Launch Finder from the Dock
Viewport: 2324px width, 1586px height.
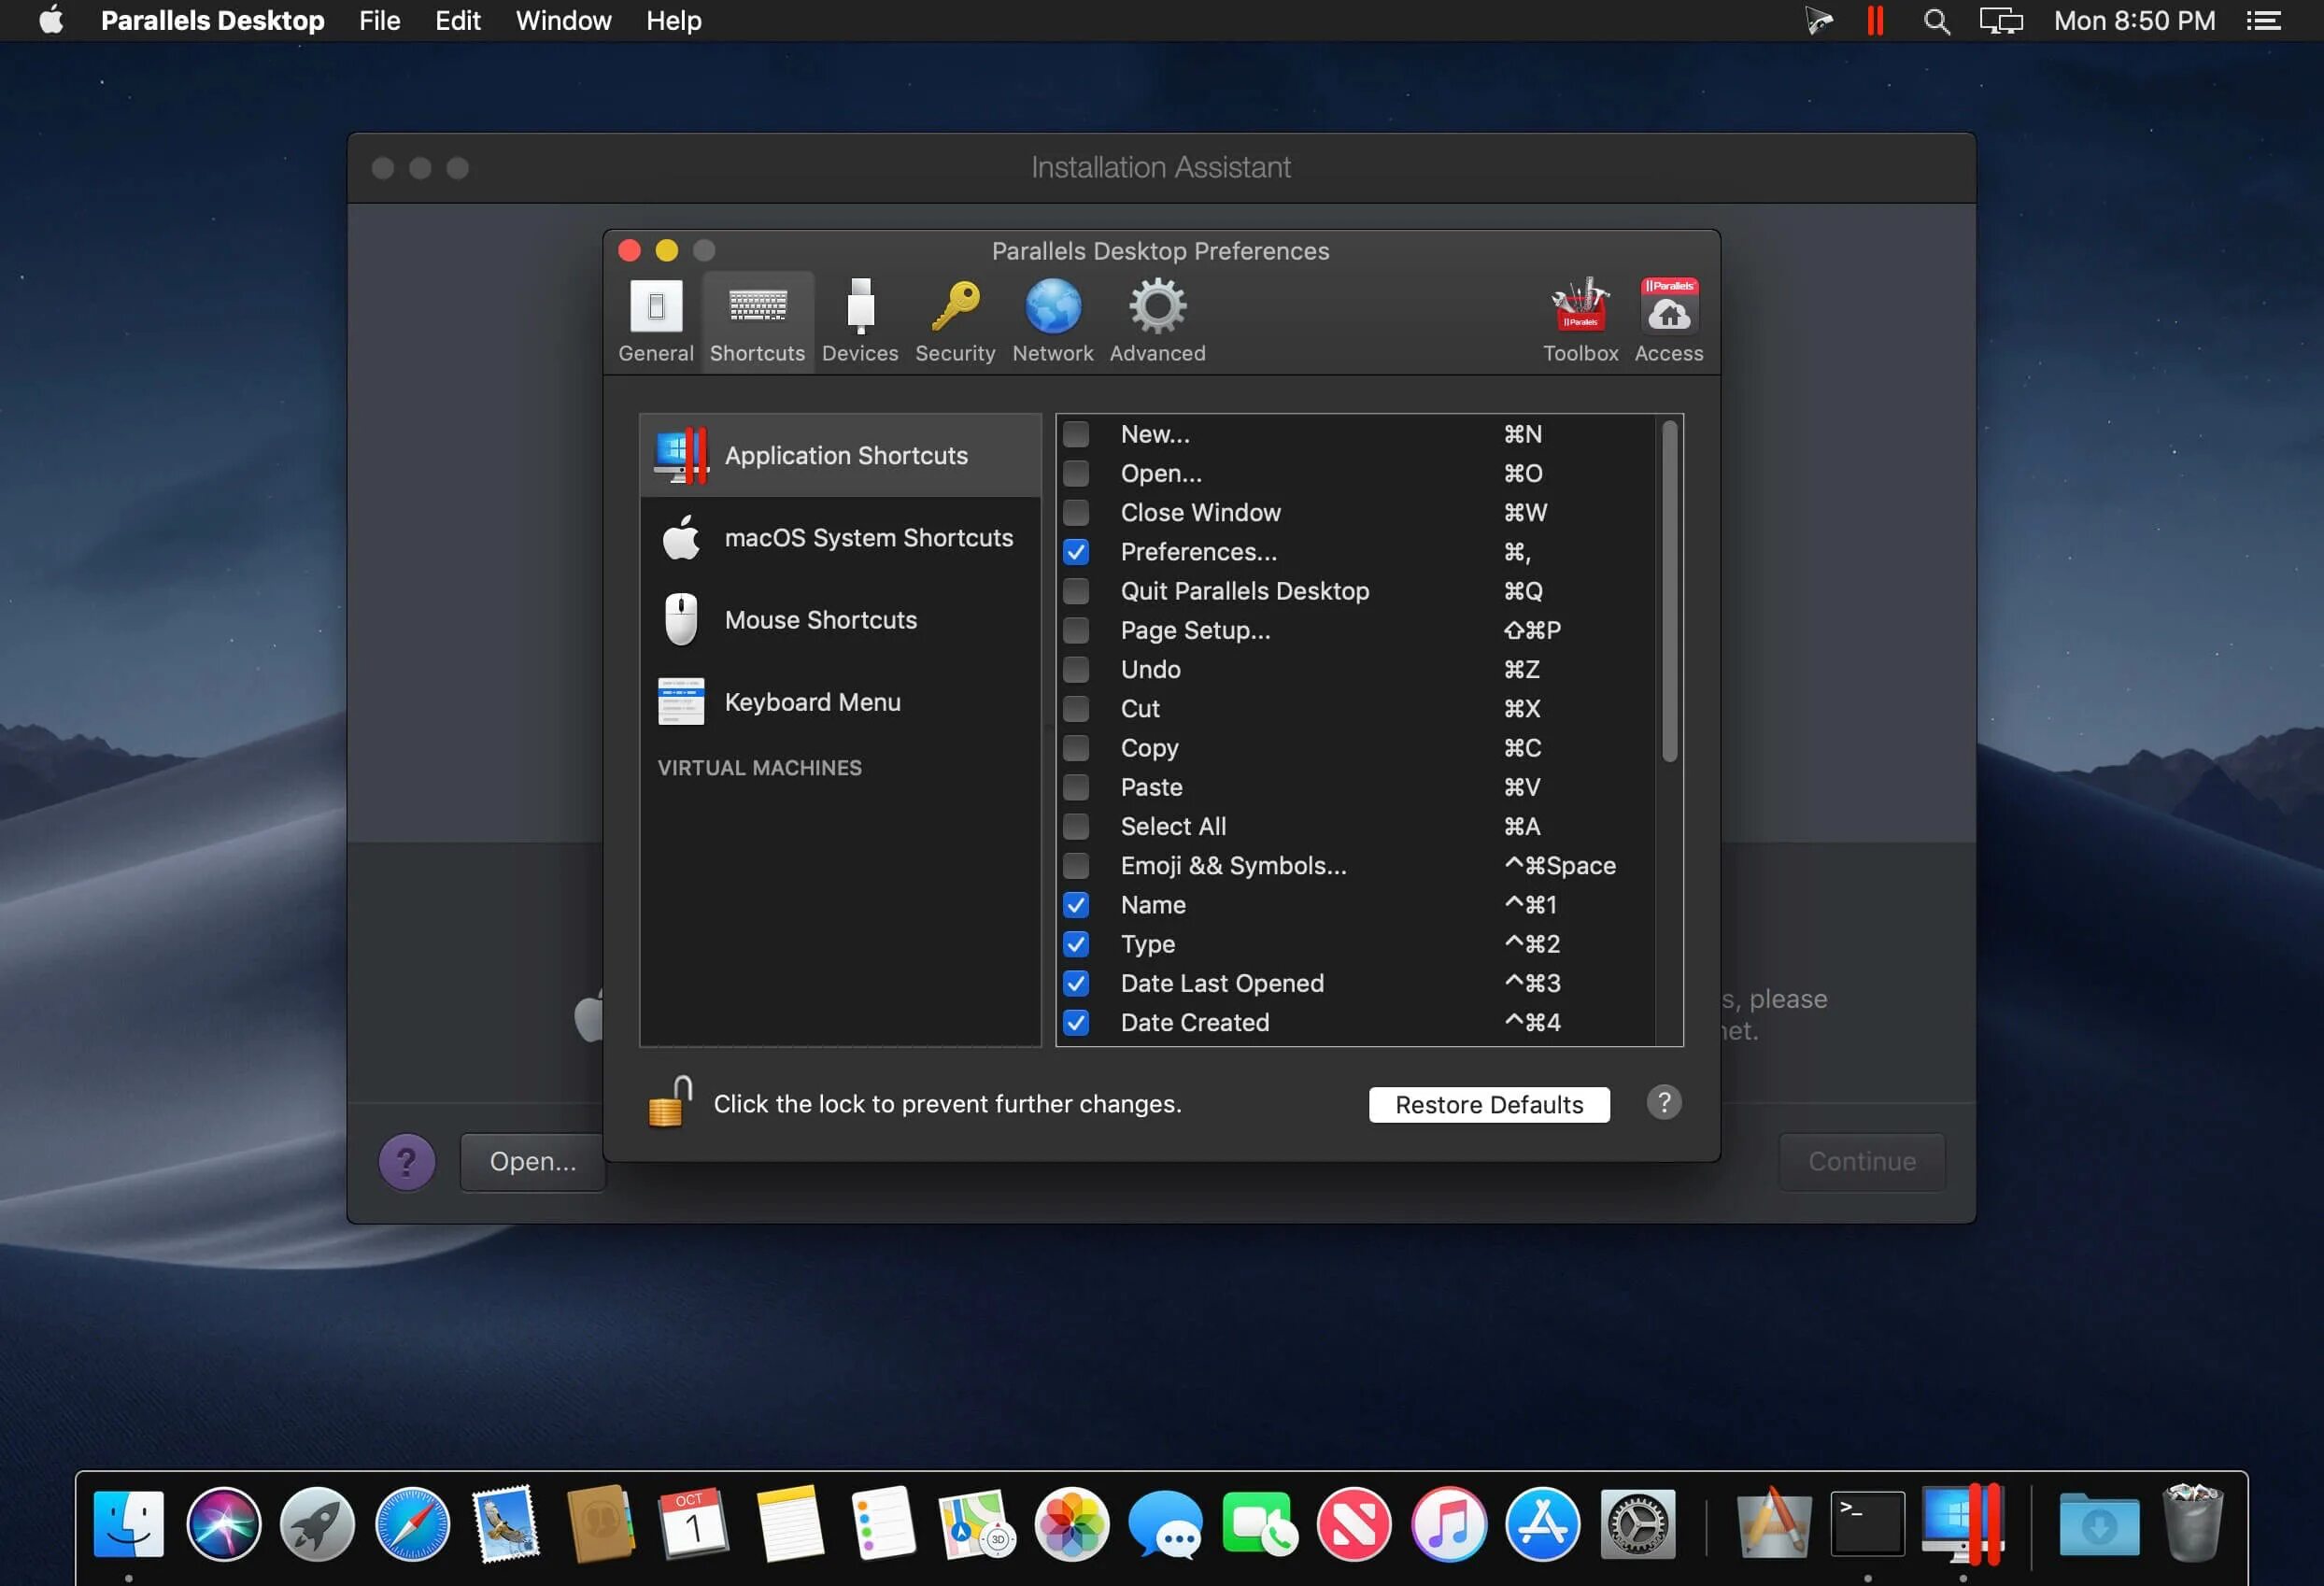(x=129, y=1525)
